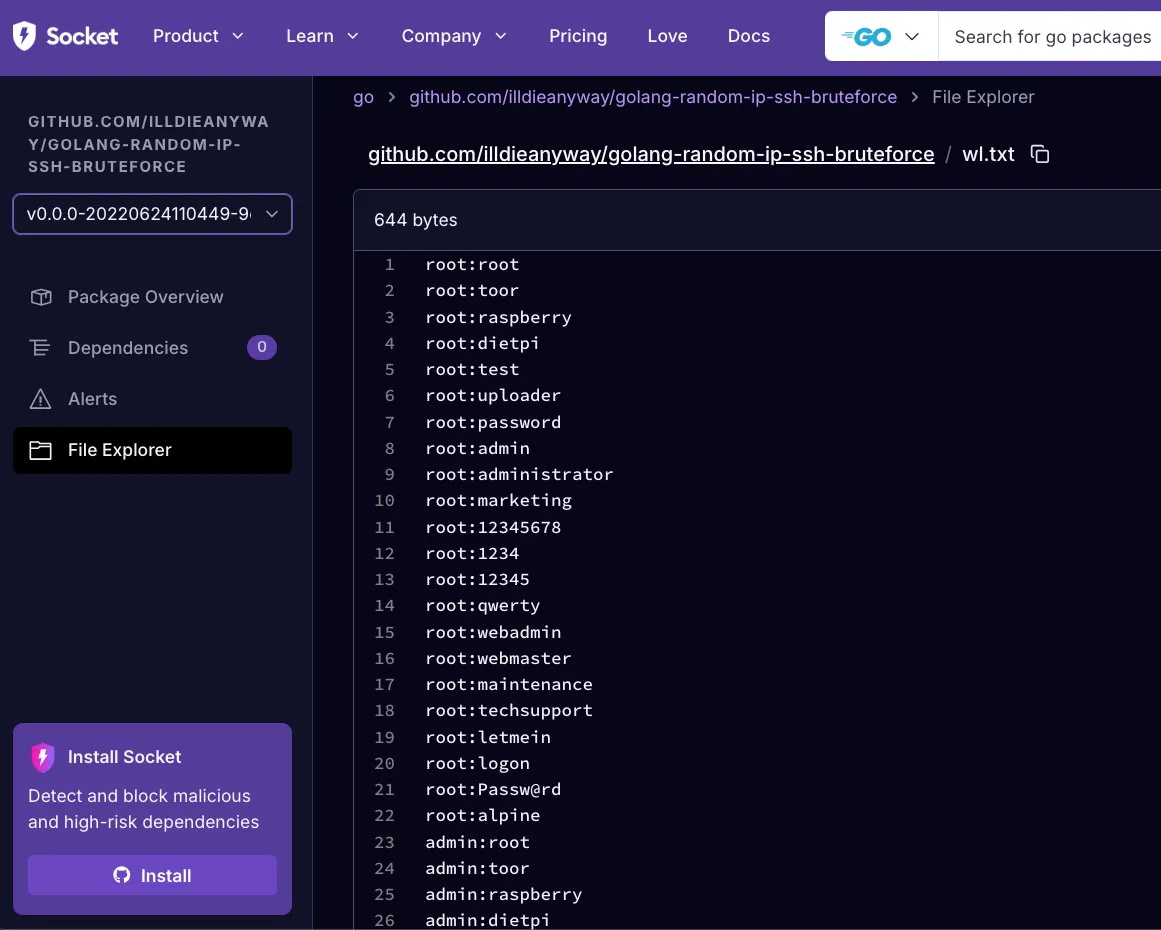Click the Dependencies count badge 0

261,347
